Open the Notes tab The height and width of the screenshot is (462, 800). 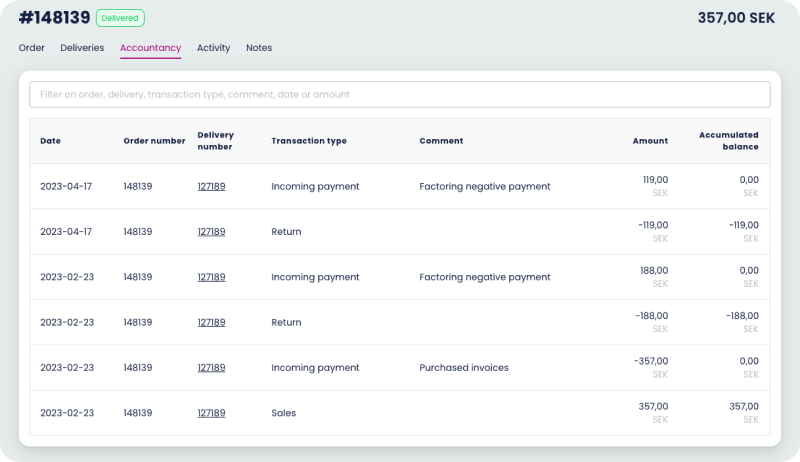pos(259,48)
